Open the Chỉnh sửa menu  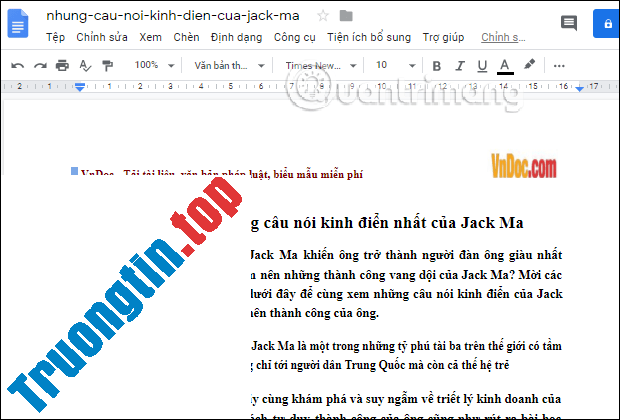click(102, 37)
